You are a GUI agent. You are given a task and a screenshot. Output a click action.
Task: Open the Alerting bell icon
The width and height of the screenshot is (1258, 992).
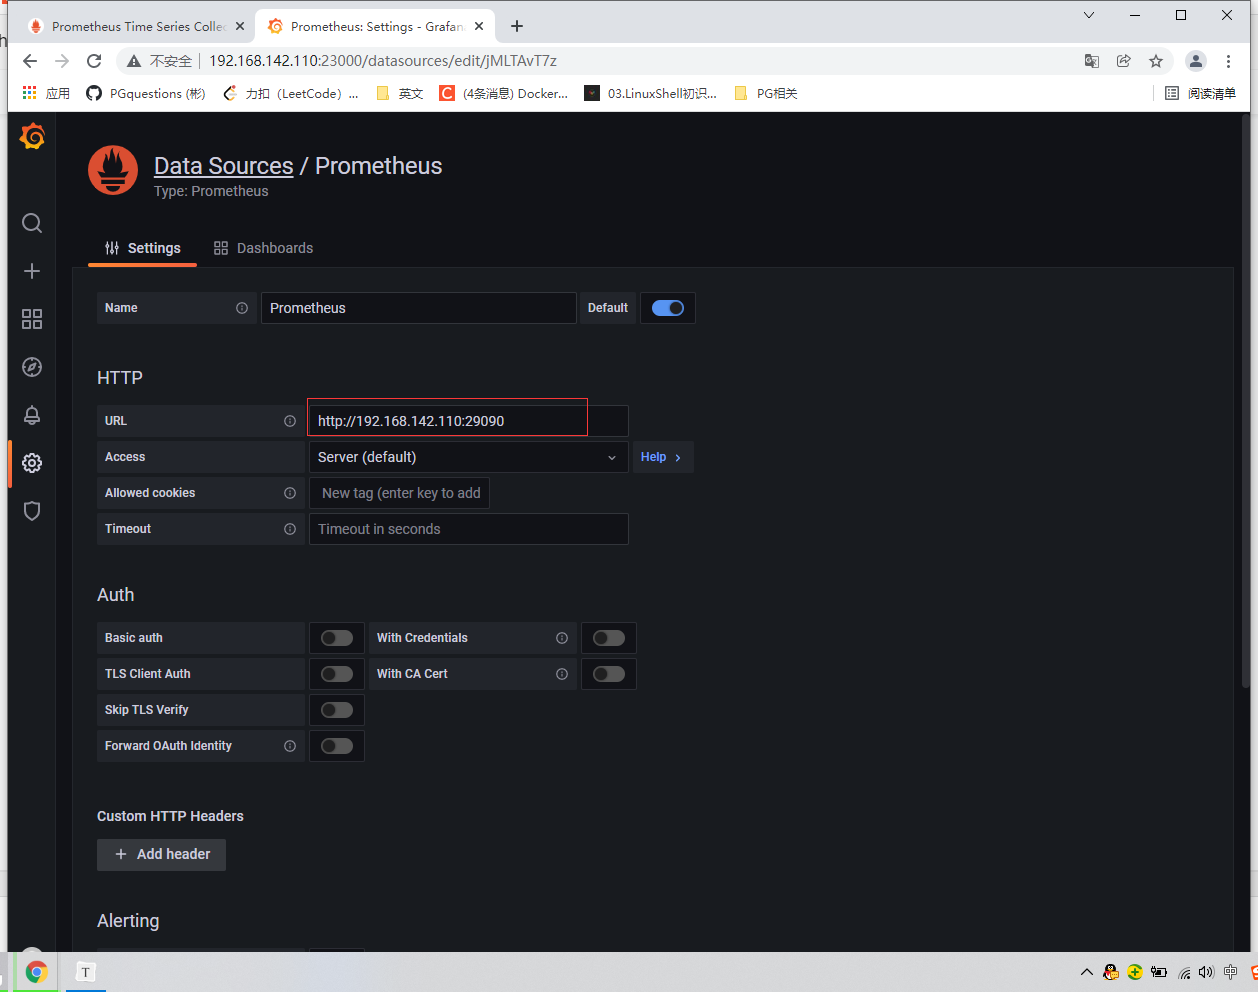click(32, 415)
